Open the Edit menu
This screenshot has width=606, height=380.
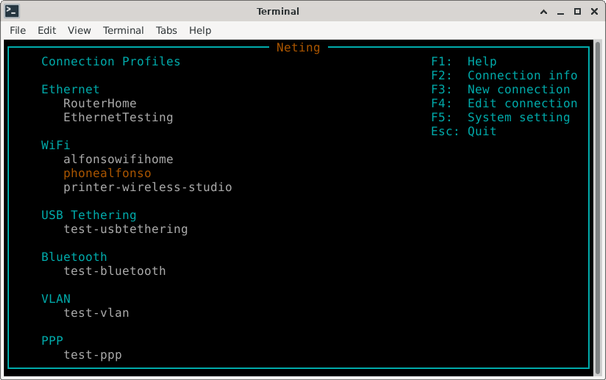47,31
